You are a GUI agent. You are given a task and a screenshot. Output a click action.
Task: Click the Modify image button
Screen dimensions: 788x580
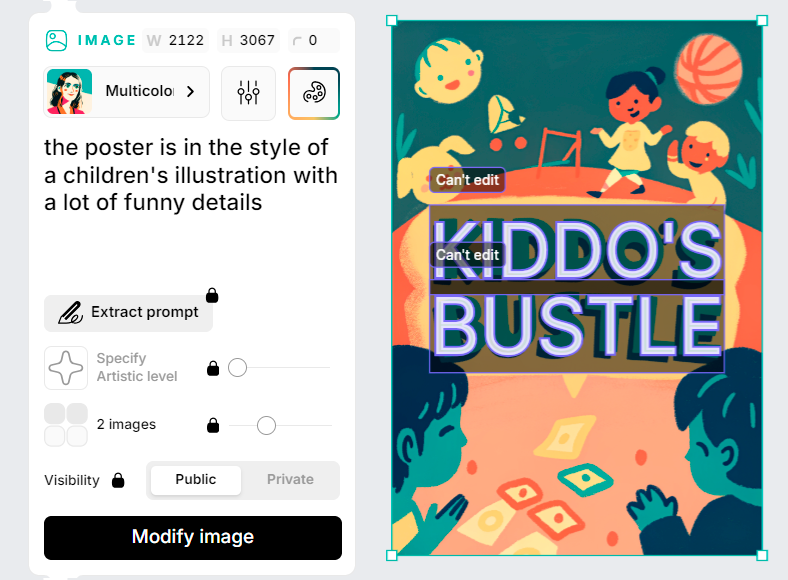click(x=193, y=538)
